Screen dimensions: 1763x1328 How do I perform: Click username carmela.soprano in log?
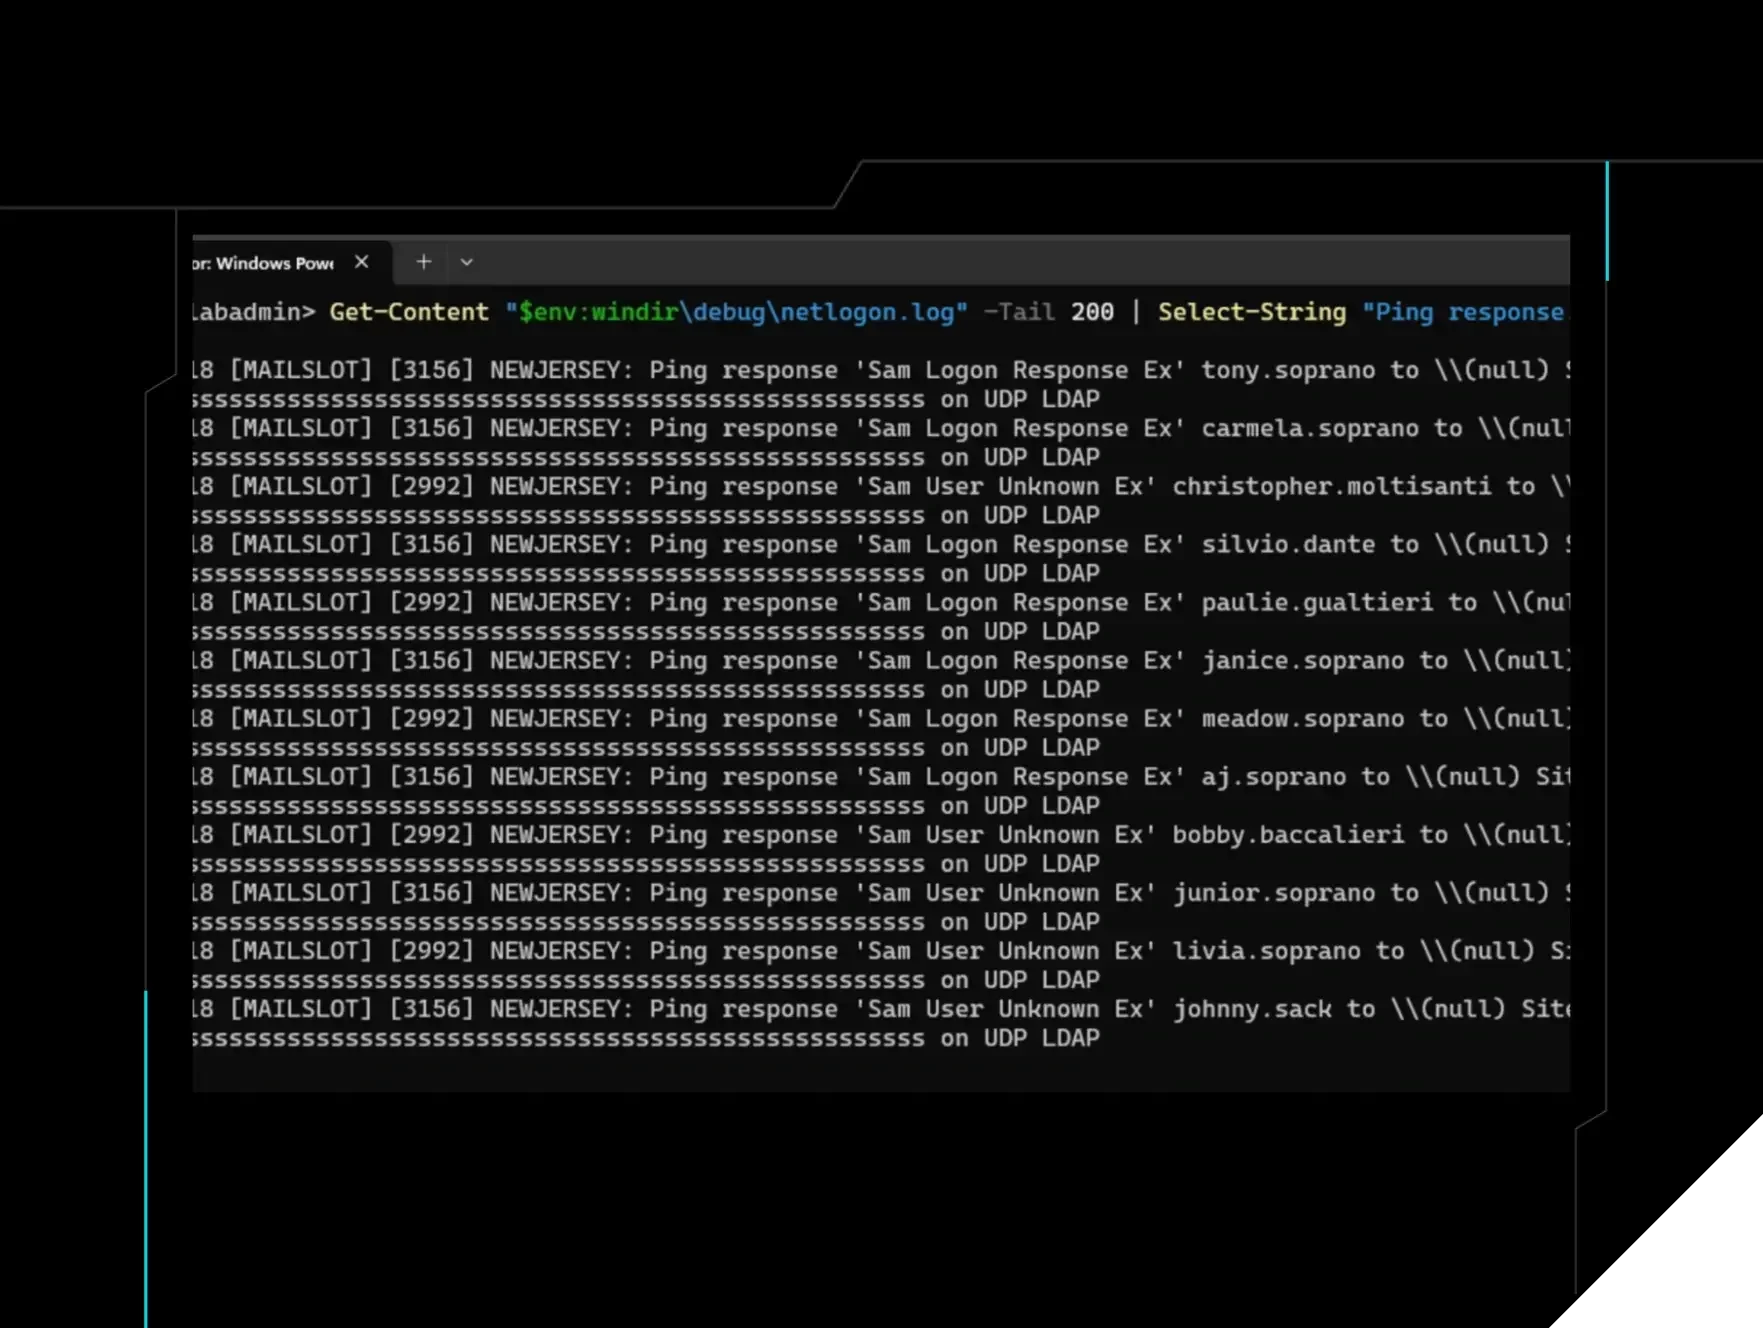point(1310,428)
